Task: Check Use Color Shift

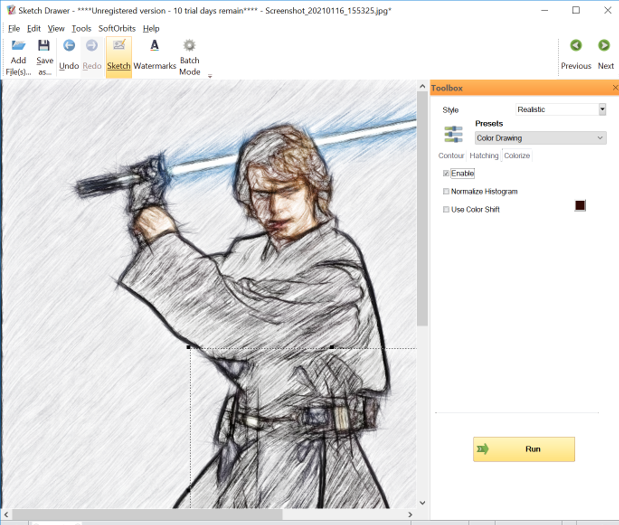Action: [446, 210]
